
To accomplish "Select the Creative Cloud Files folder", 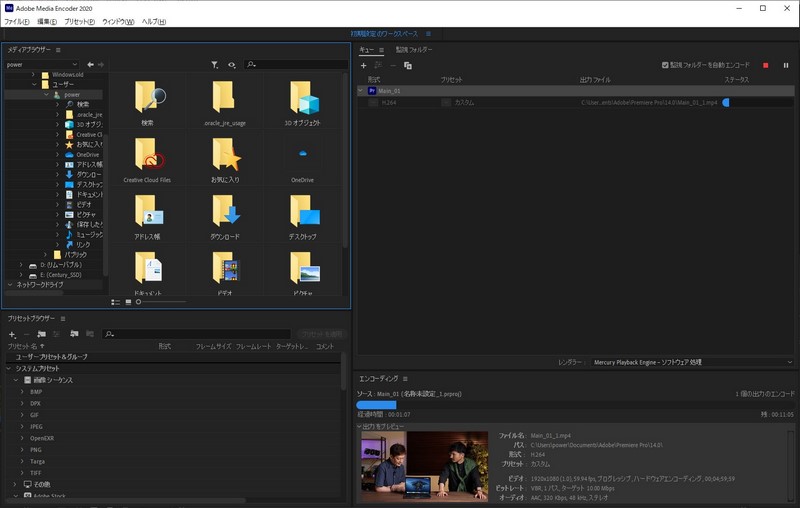I will pyautogui.click(x=147, y=160).
